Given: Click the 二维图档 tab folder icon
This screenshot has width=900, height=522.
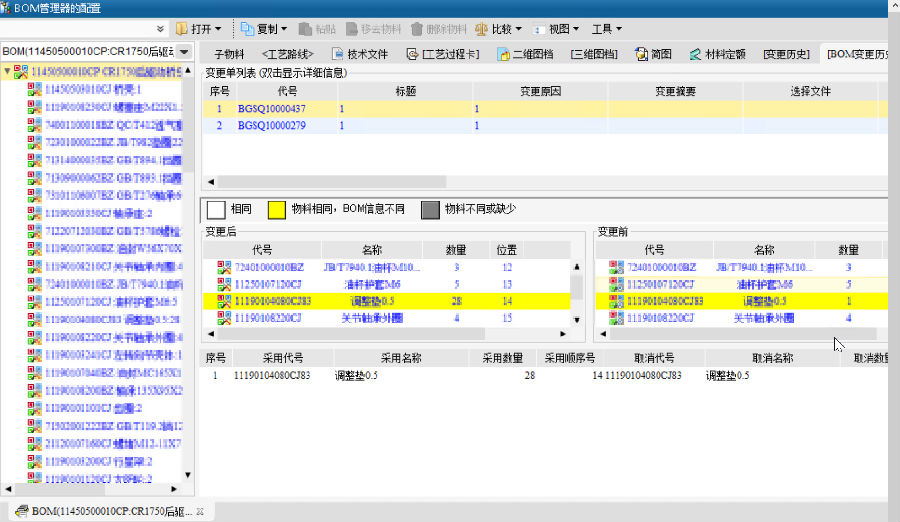Looking at the screenshot, I should tap(503, 54).
